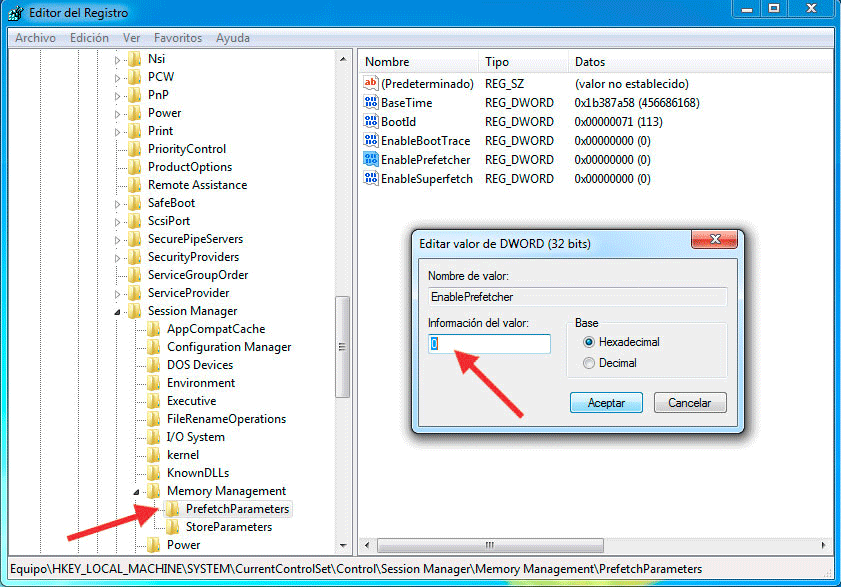
Task: Click the tree pane scroll-up arrow
Action: tap(343, 58)
